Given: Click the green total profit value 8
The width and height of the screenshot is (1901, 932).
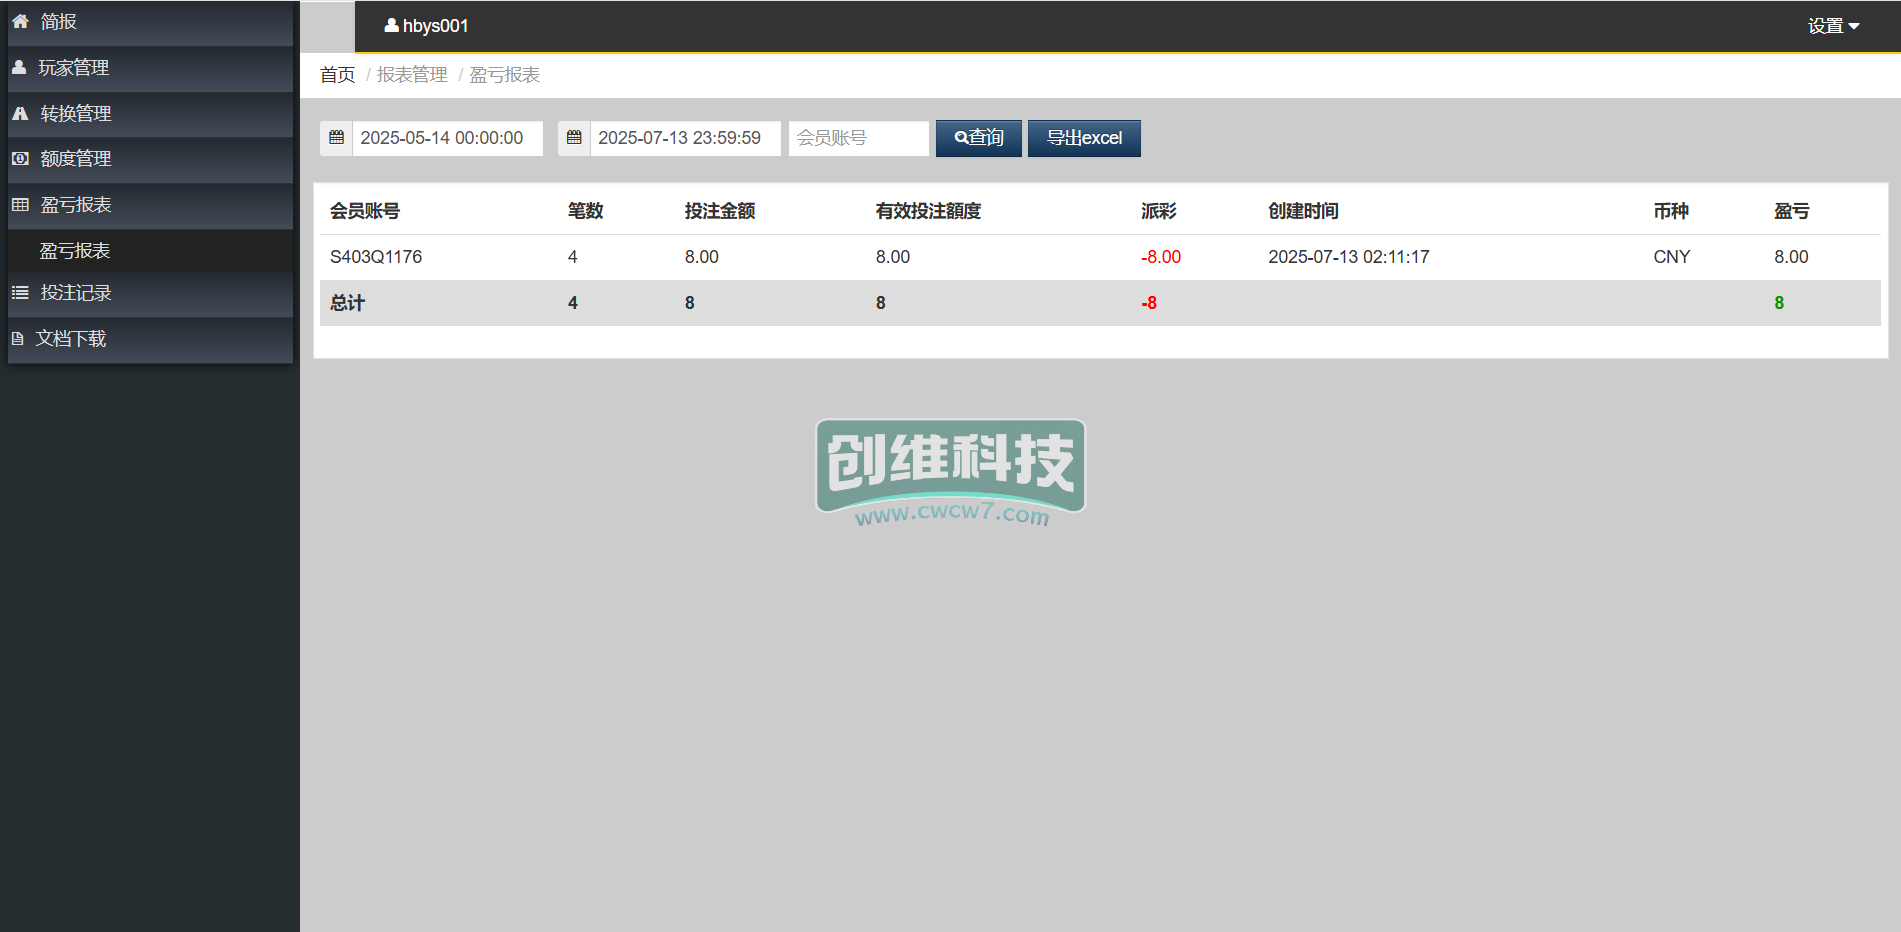Looking at the screenshot, I should point(1779,303).
